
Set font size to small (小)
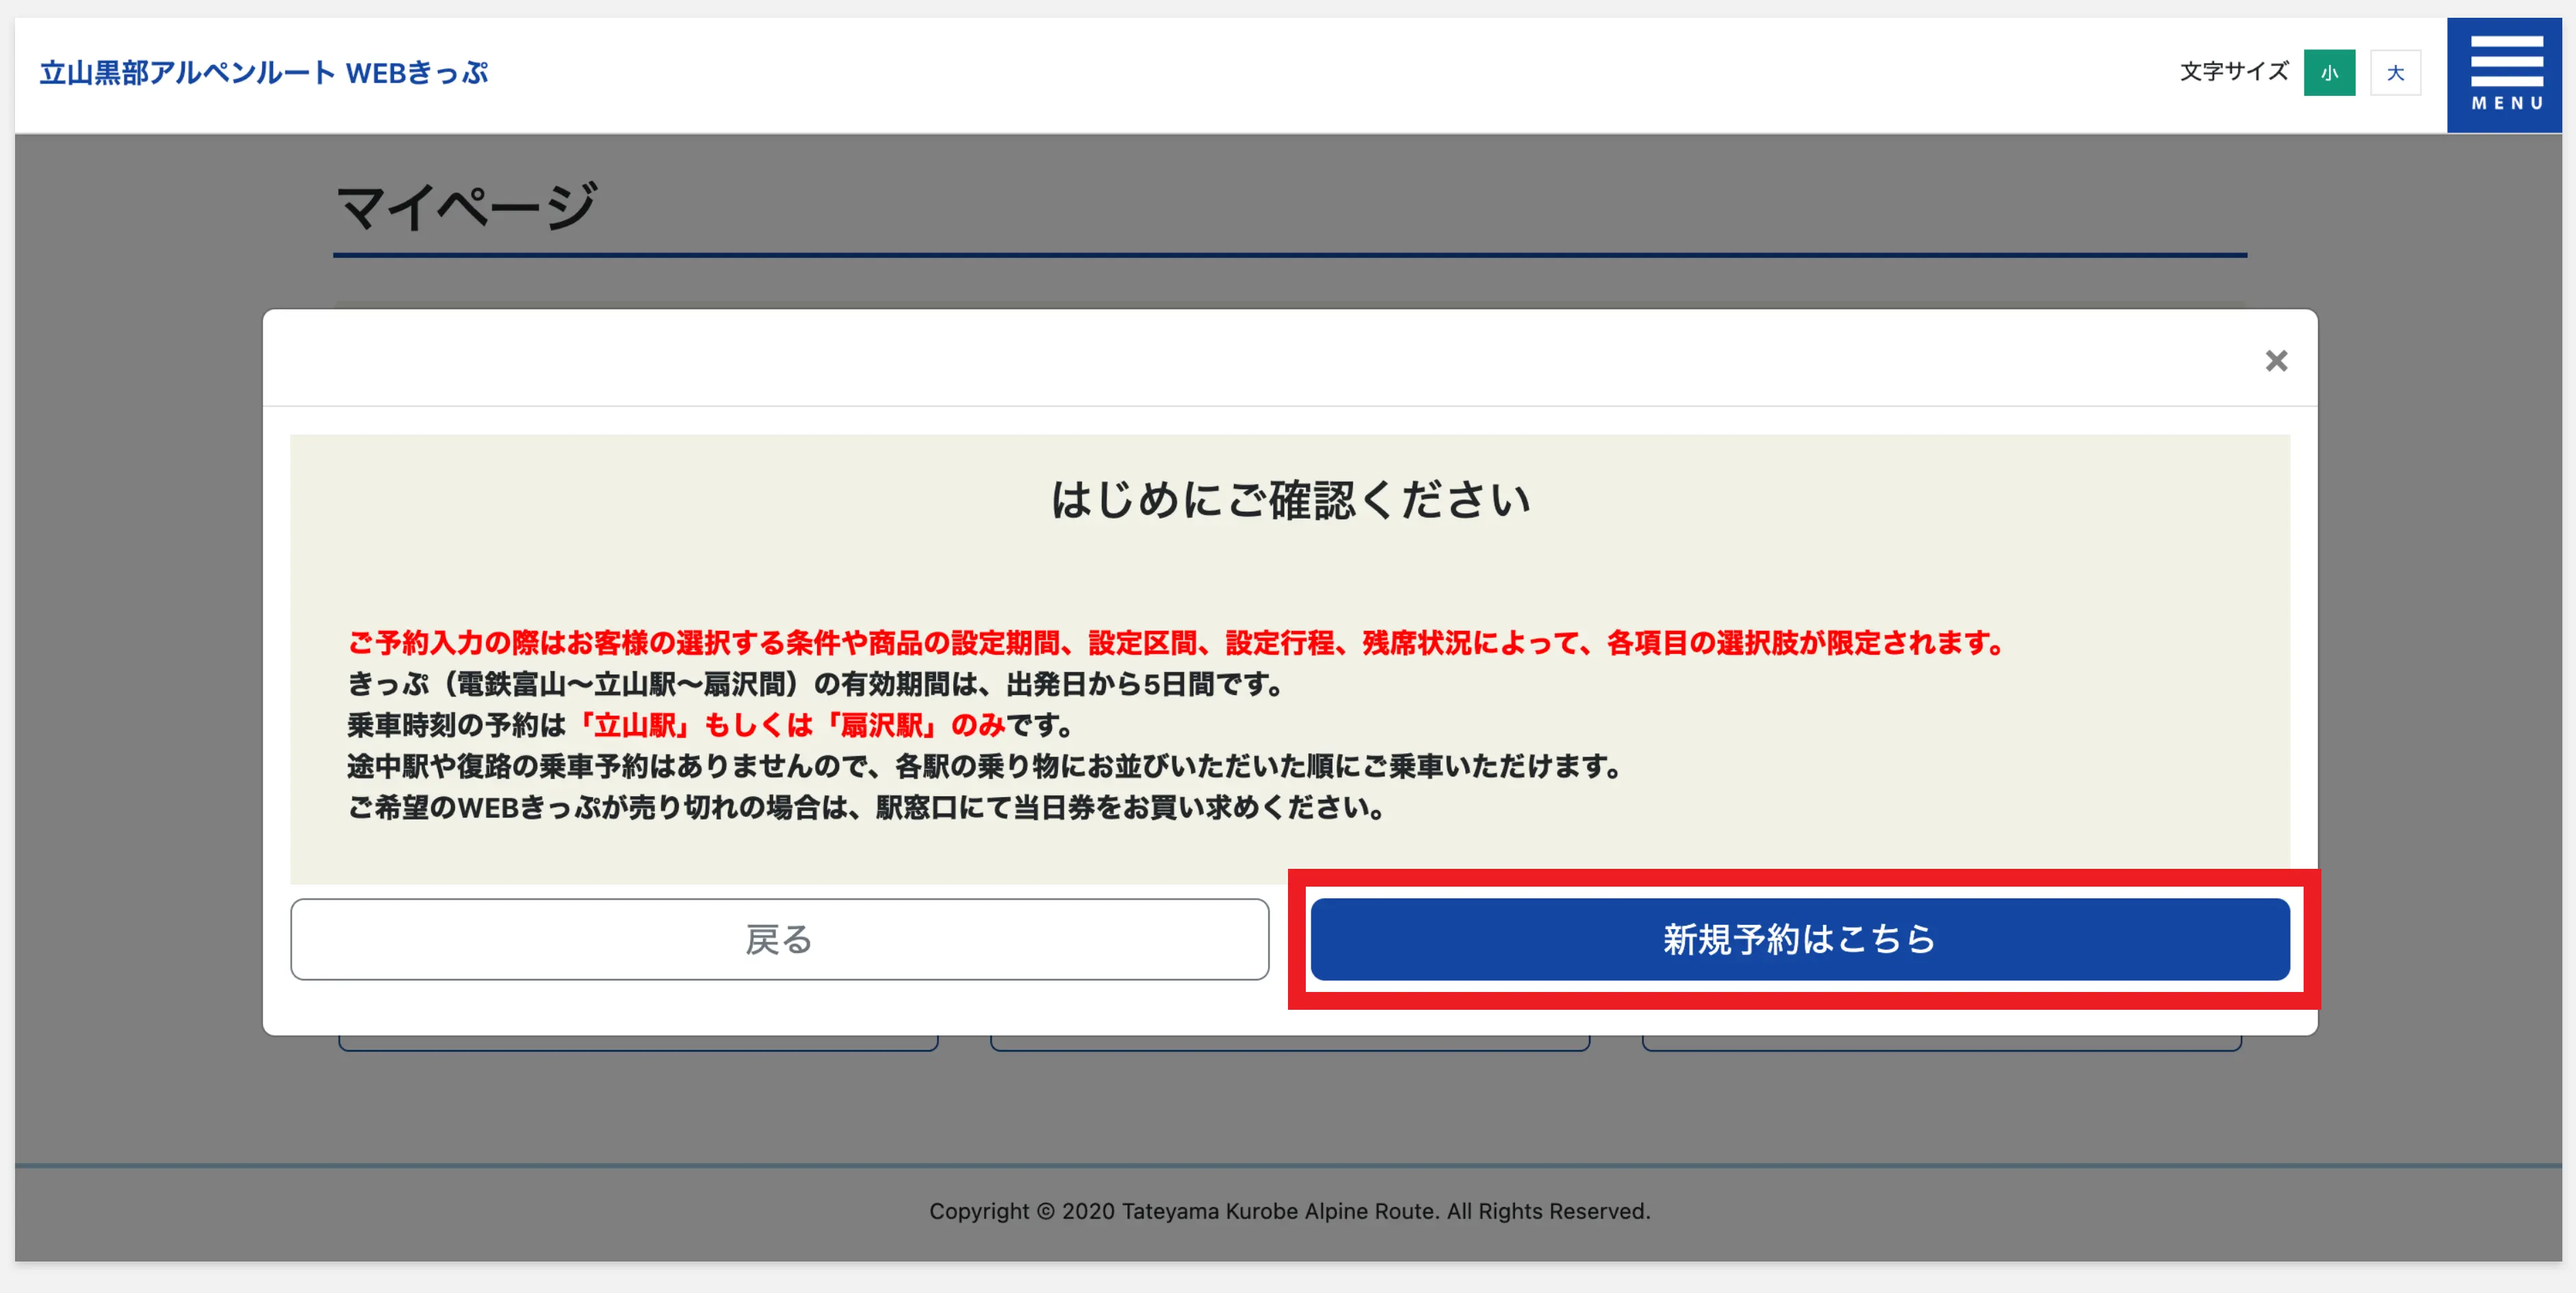[2329, 73]
